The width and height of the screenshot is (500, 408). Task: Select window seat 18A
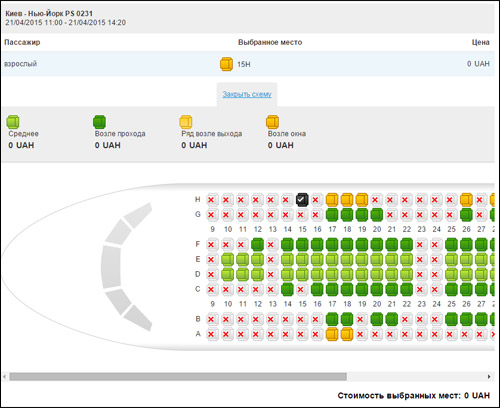pos(347,334)
